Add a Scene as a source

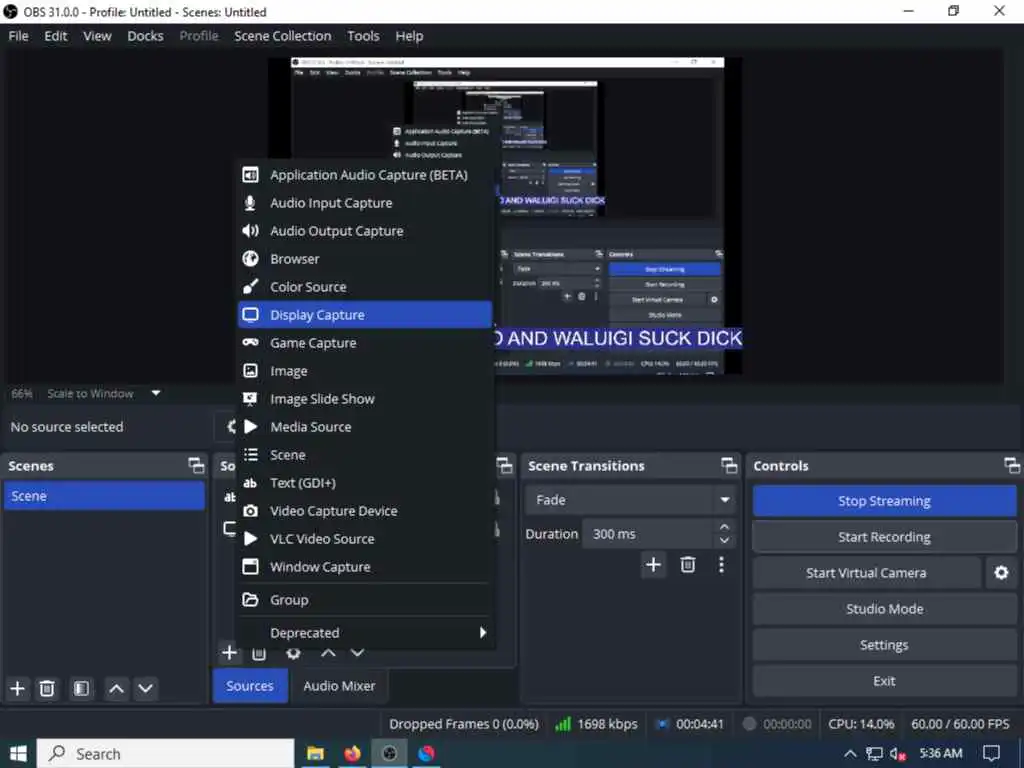point(364,455)
